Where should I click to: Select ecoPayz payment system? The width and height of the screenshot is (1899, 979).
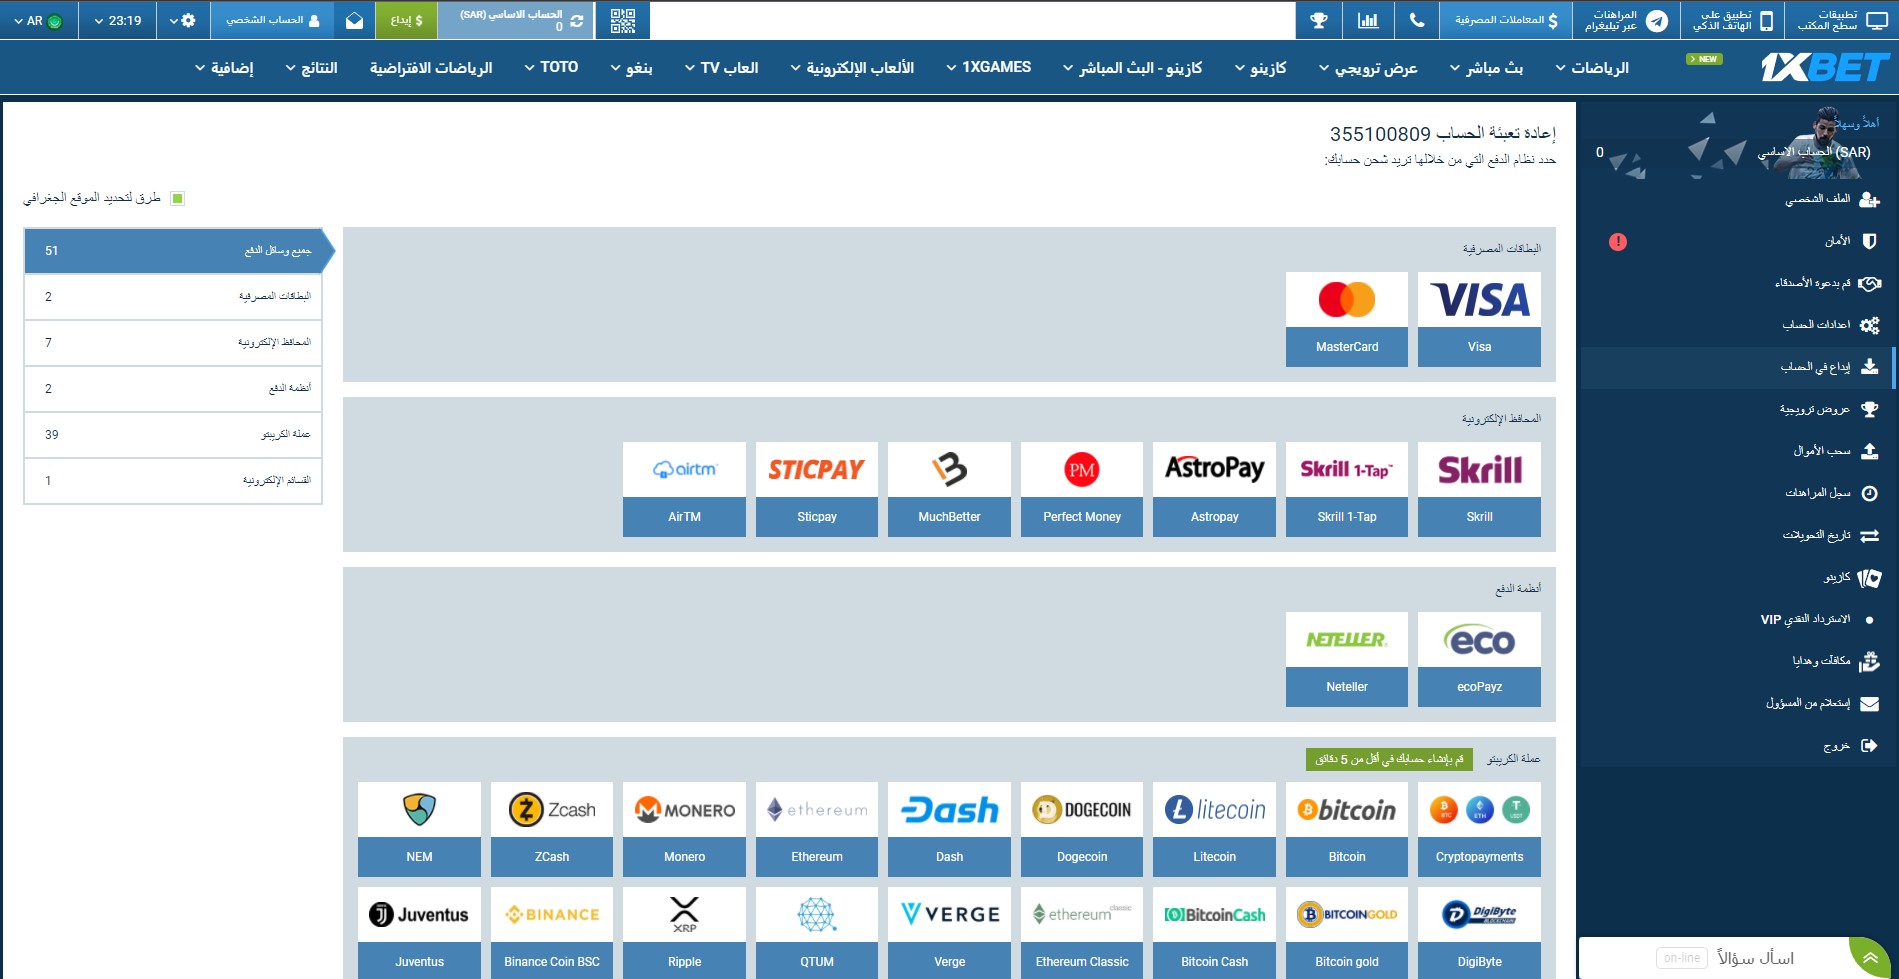[x=1479, y=659]
